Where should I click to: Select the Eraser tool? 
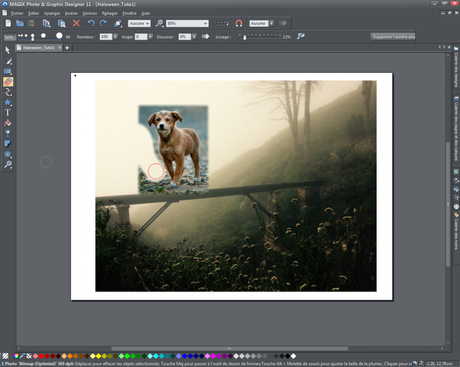[8, 82]
